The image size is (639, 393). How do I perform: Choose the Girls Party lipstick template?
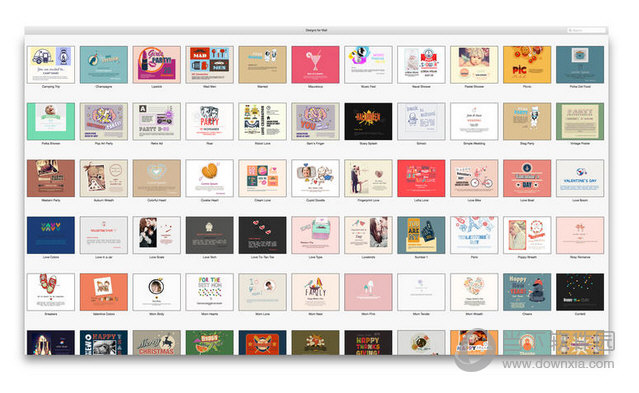point(156,65)
